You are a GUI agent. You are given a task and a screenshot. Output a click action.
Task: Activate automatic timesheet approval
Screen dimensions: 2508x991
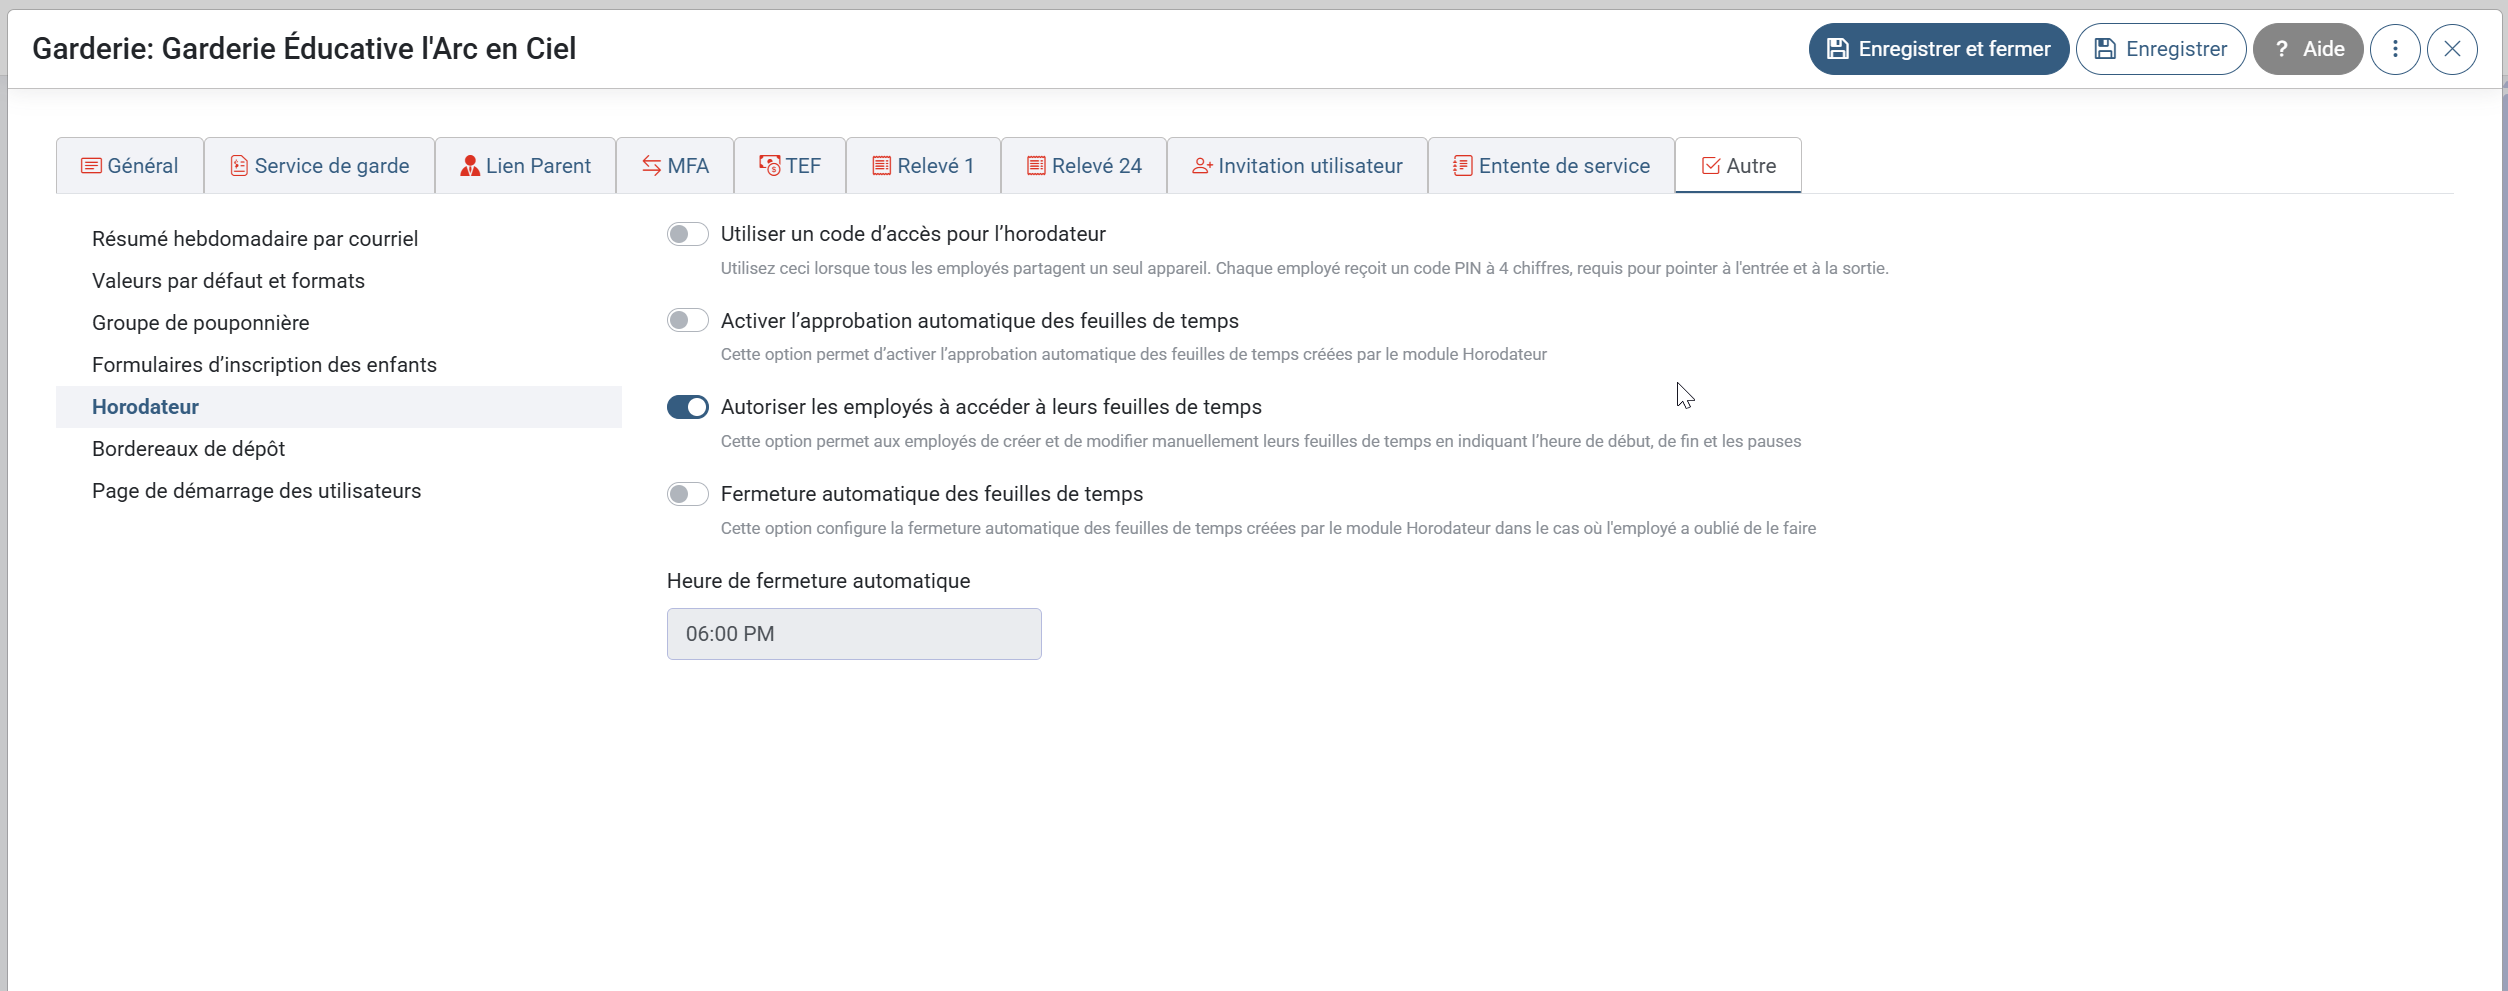tap(687, 320)
